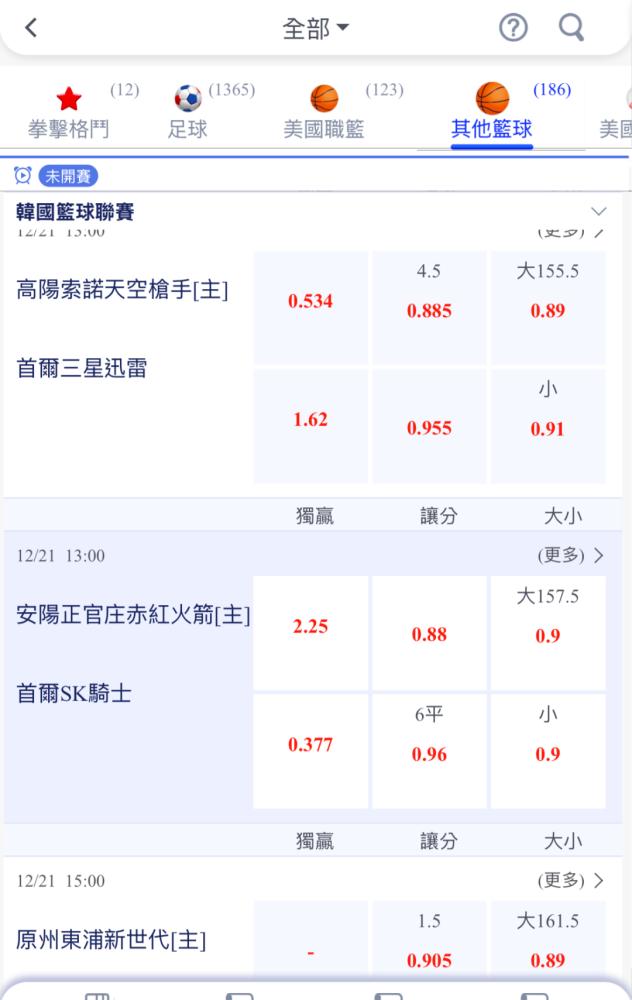This screenshot has width=632, height=1000.
Task: Pick 大157.5 over odds 0.9
Action: tap(548, 633)
